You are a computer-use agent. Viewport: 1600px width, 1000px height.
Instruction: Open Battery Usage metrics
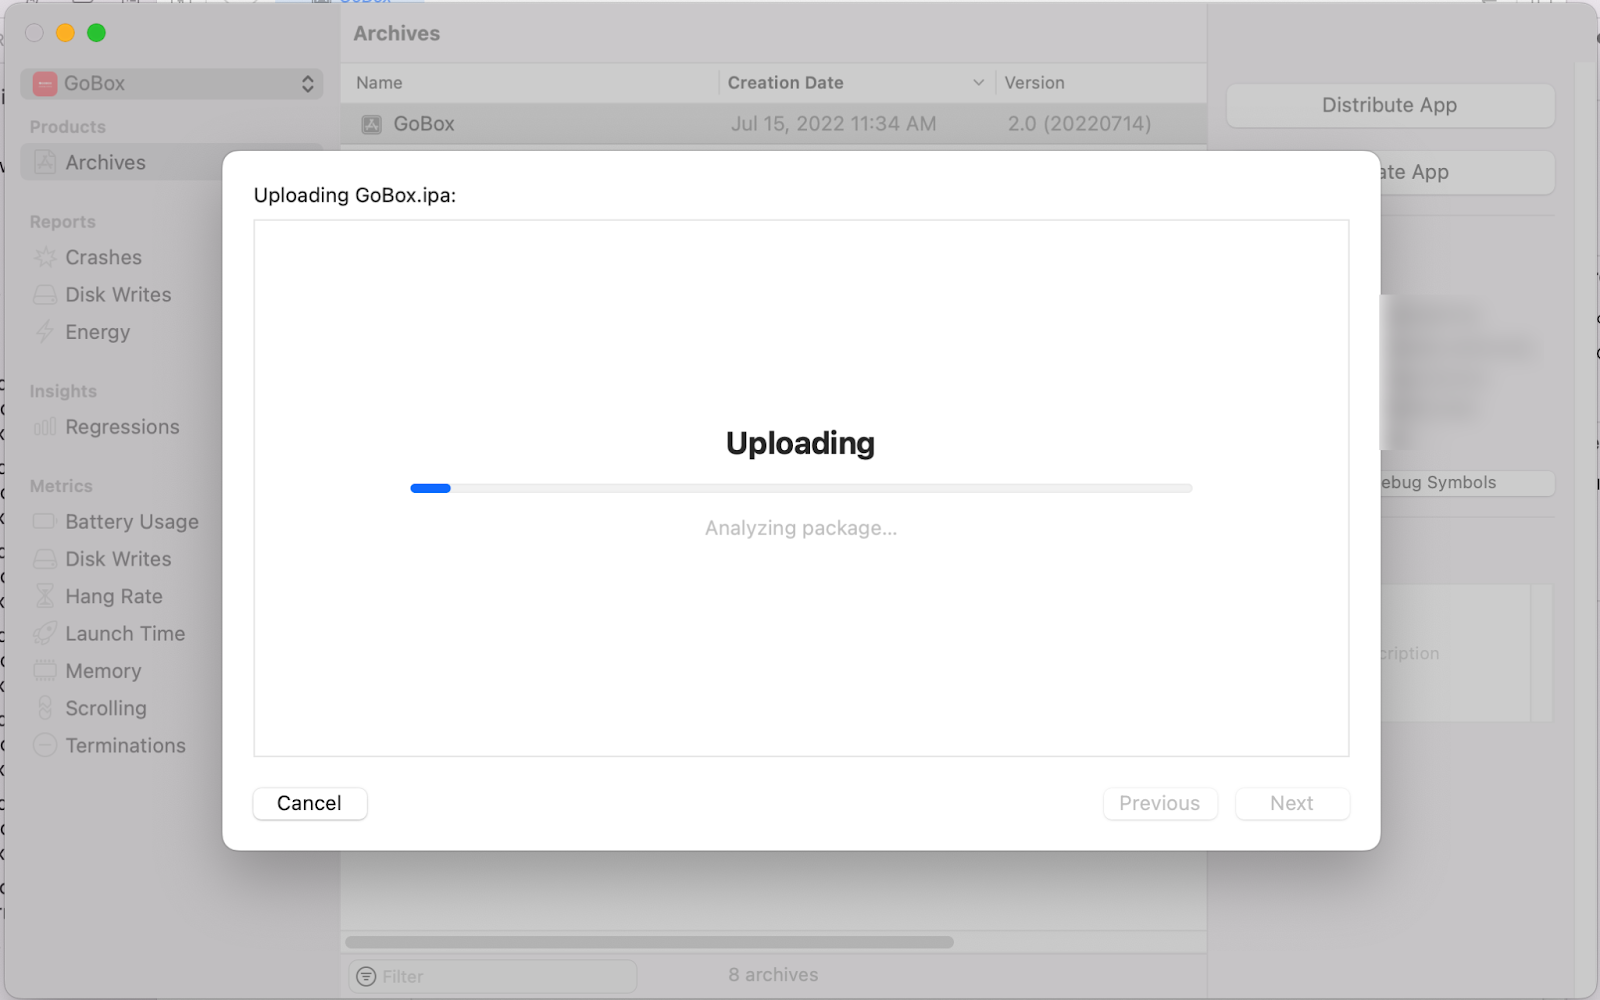click(x=132, y=522)
